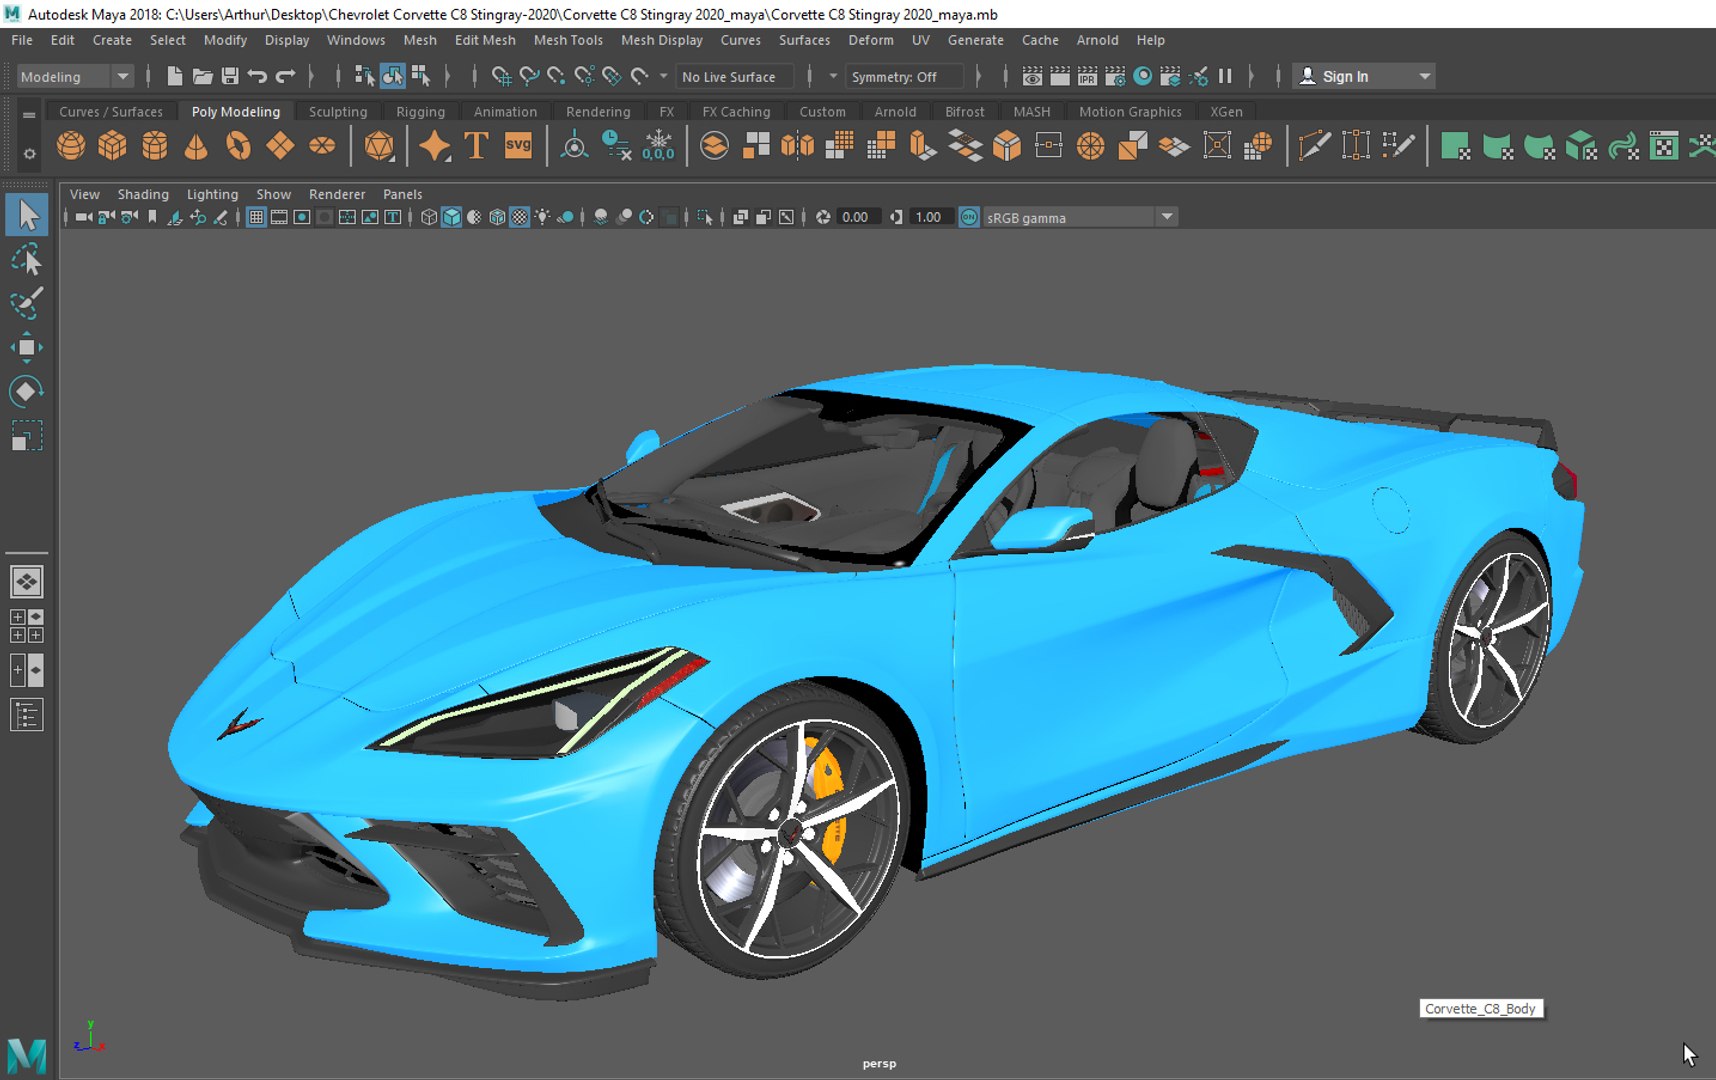Click the Redo arrow button
The image size is (1716, 1080).
(285, 76)
